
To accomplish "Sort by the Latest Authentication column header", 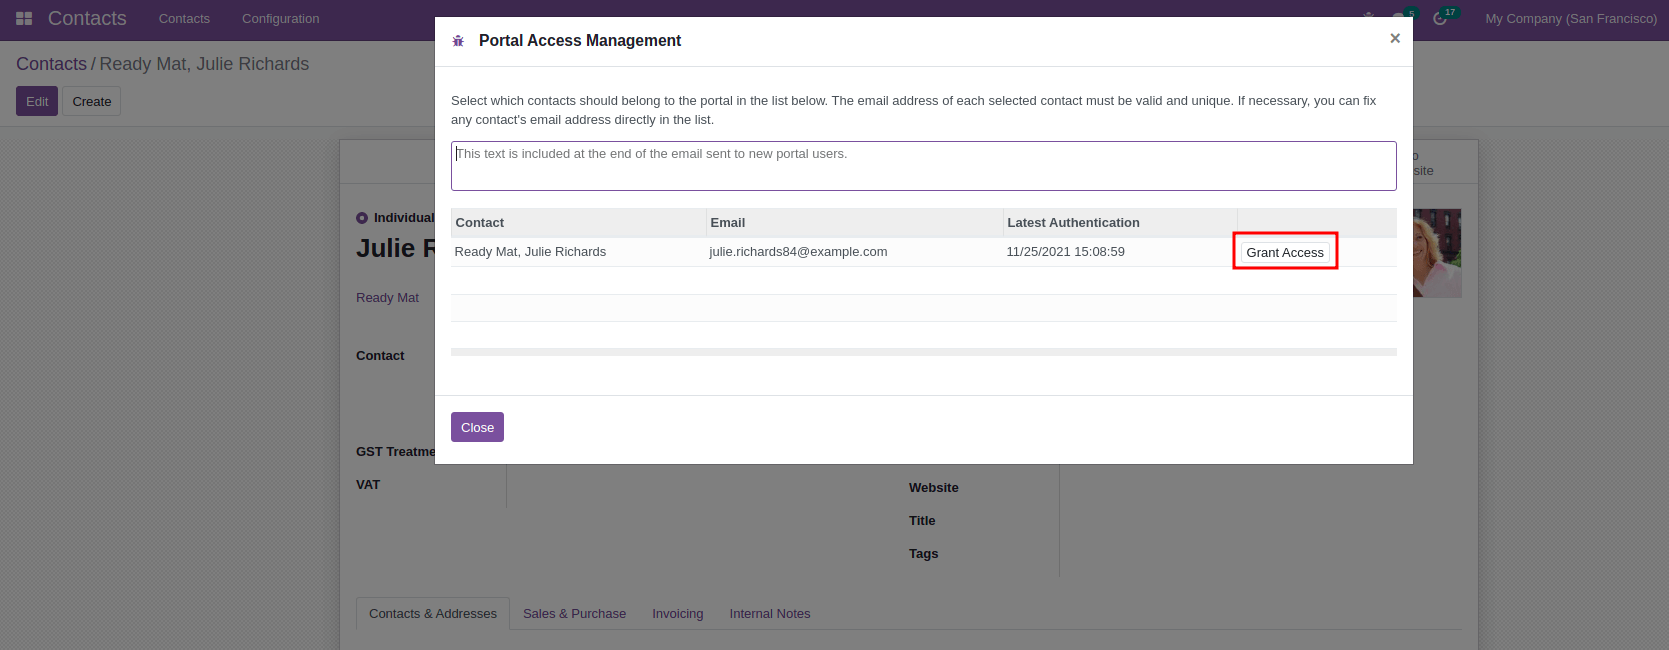I will 1073,223.
